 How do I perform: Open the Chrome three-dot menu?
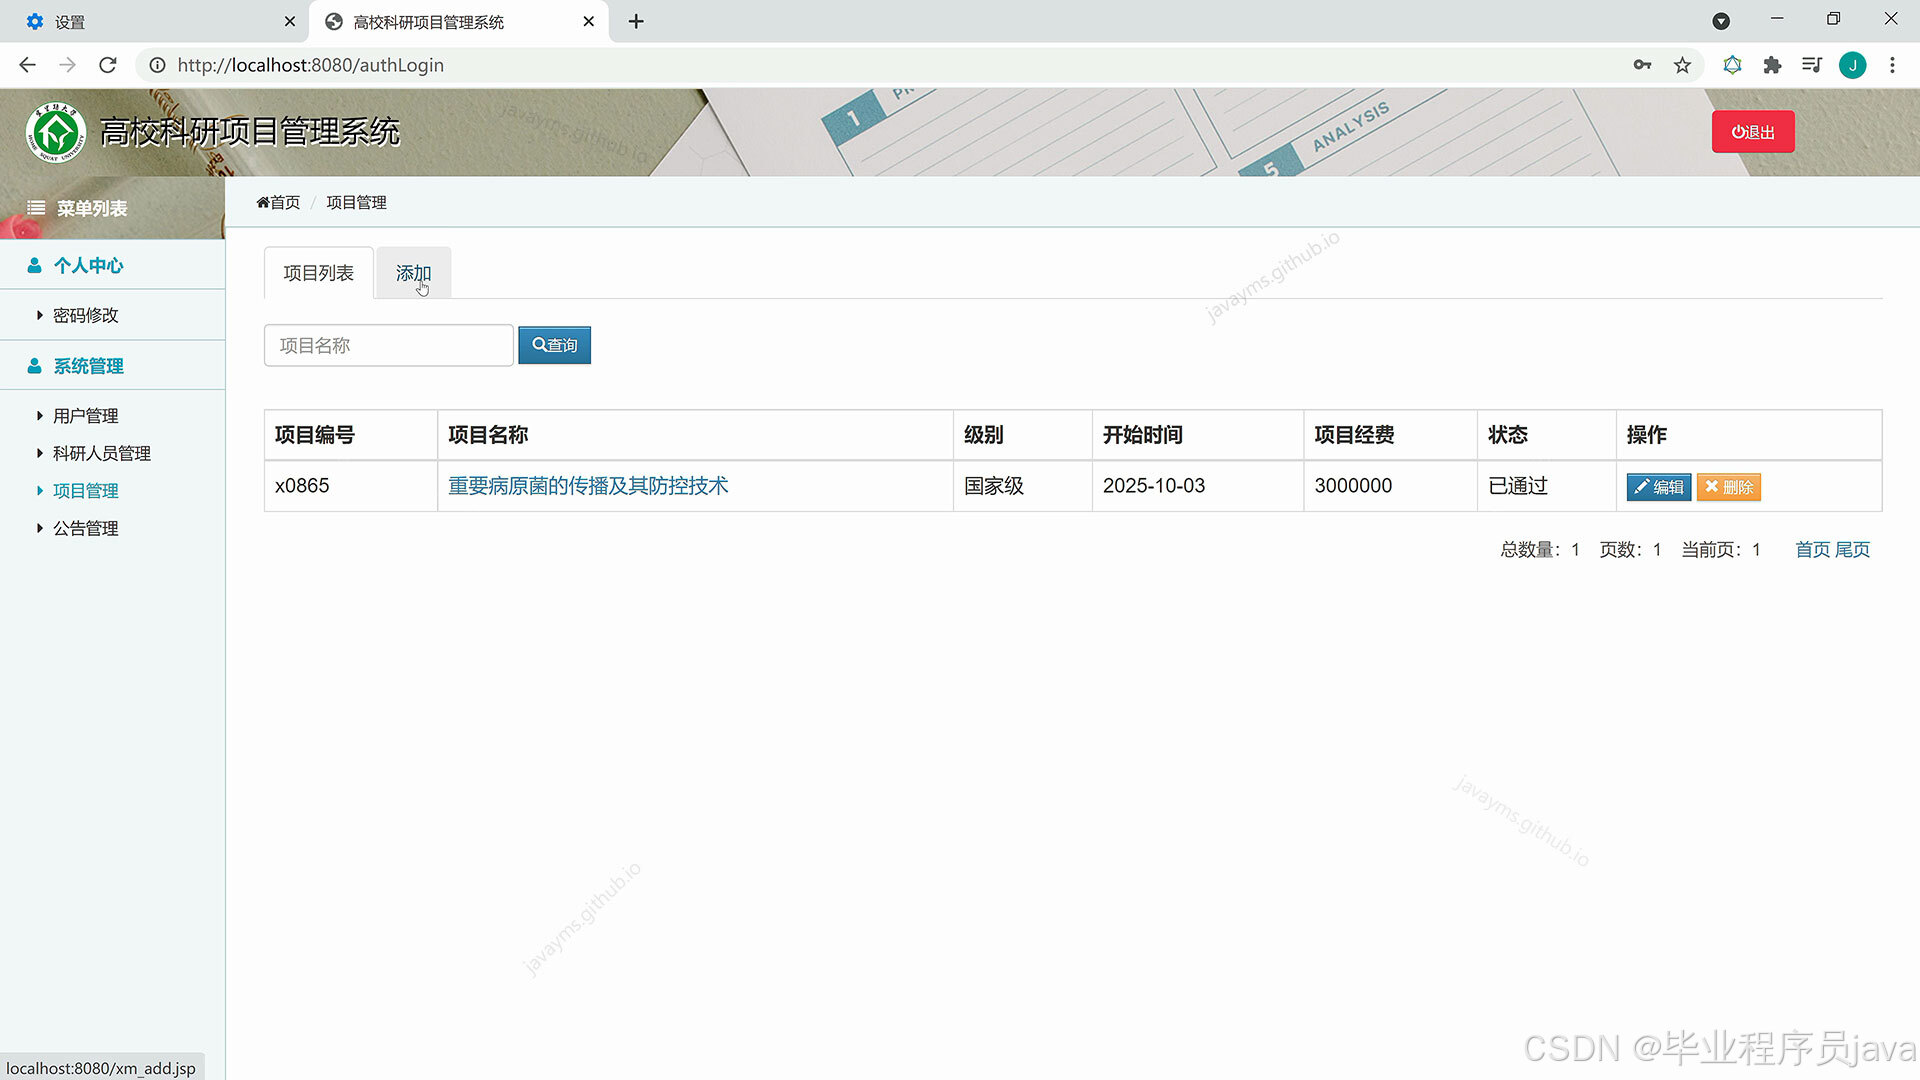click(1892, 65)
